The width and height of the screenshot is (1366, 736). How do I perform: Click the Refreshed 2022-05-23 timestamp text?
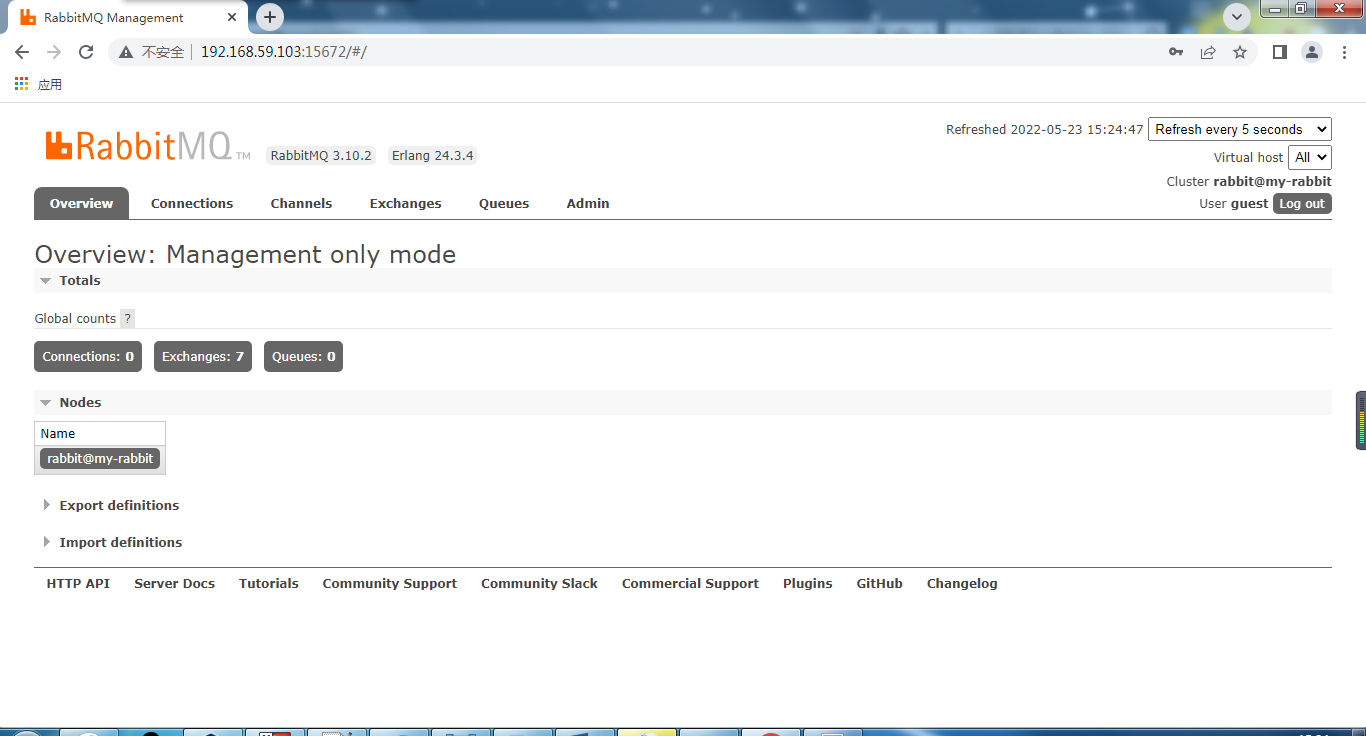1044,130
